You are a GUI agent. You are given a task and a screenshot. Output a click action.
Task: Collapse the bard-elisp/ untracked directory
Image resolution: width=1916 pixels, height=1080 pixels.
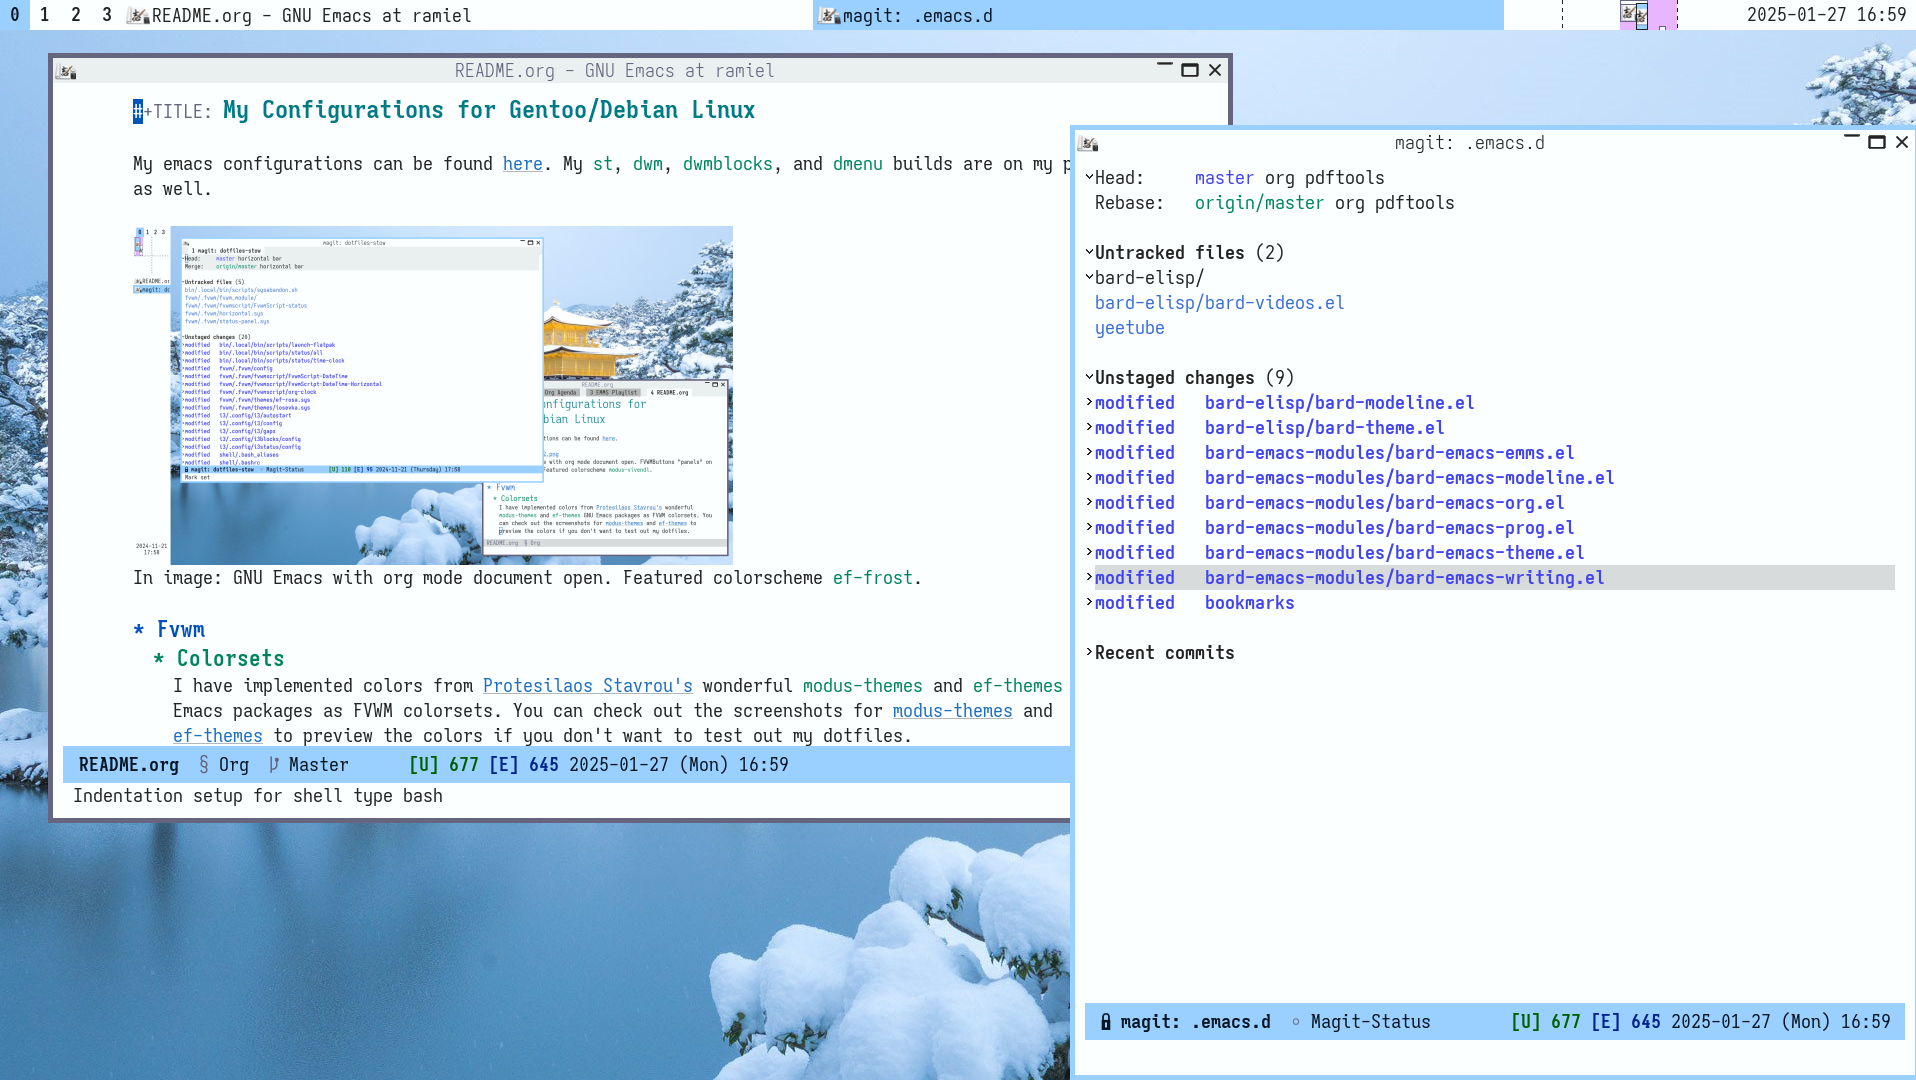pos(1089,277)
